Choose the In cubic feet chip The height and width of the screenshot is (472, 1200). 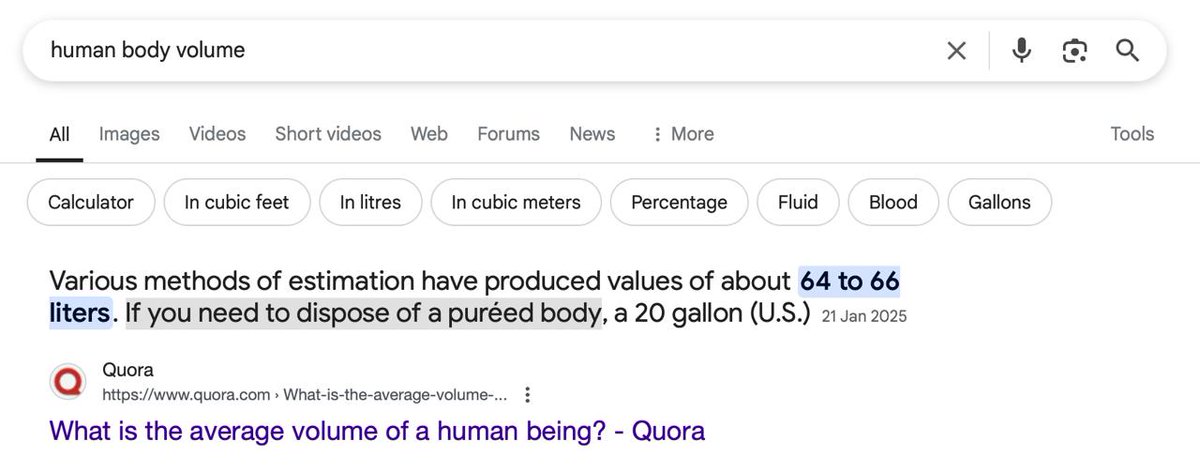[237, 202]
